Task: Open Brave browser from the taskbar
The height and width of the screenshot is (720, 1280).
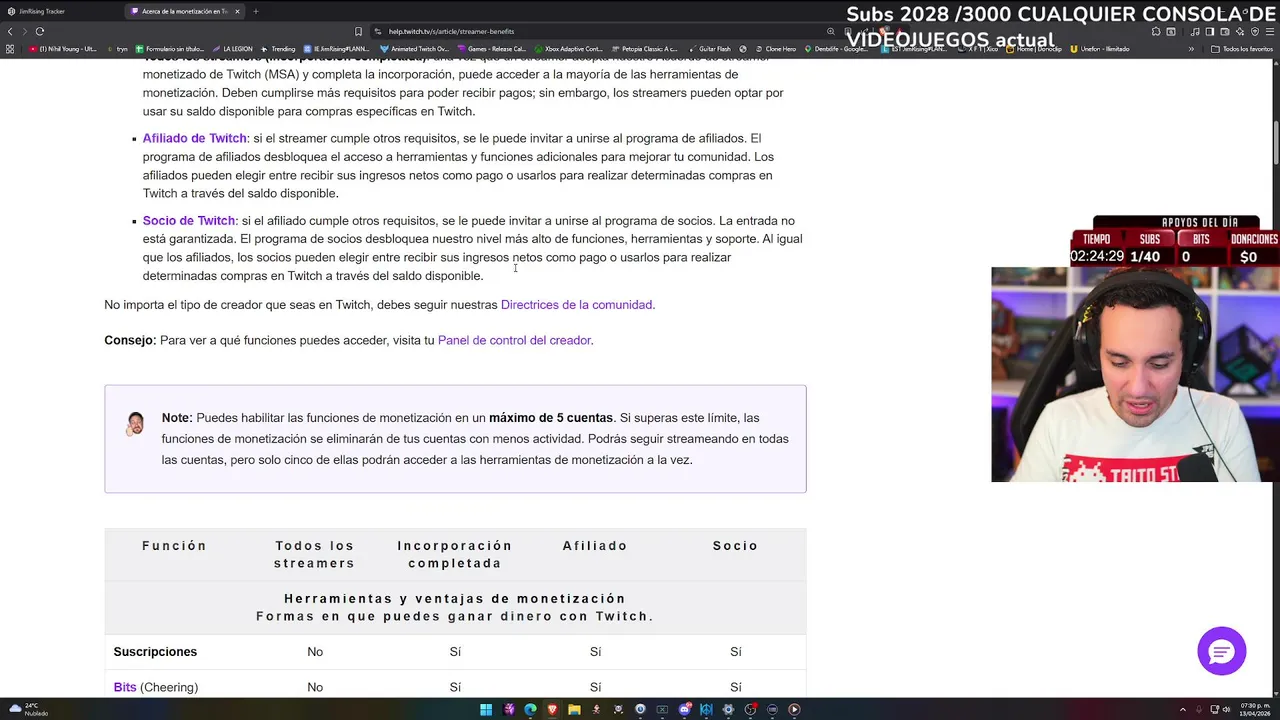Action: (x=552, y=709)
